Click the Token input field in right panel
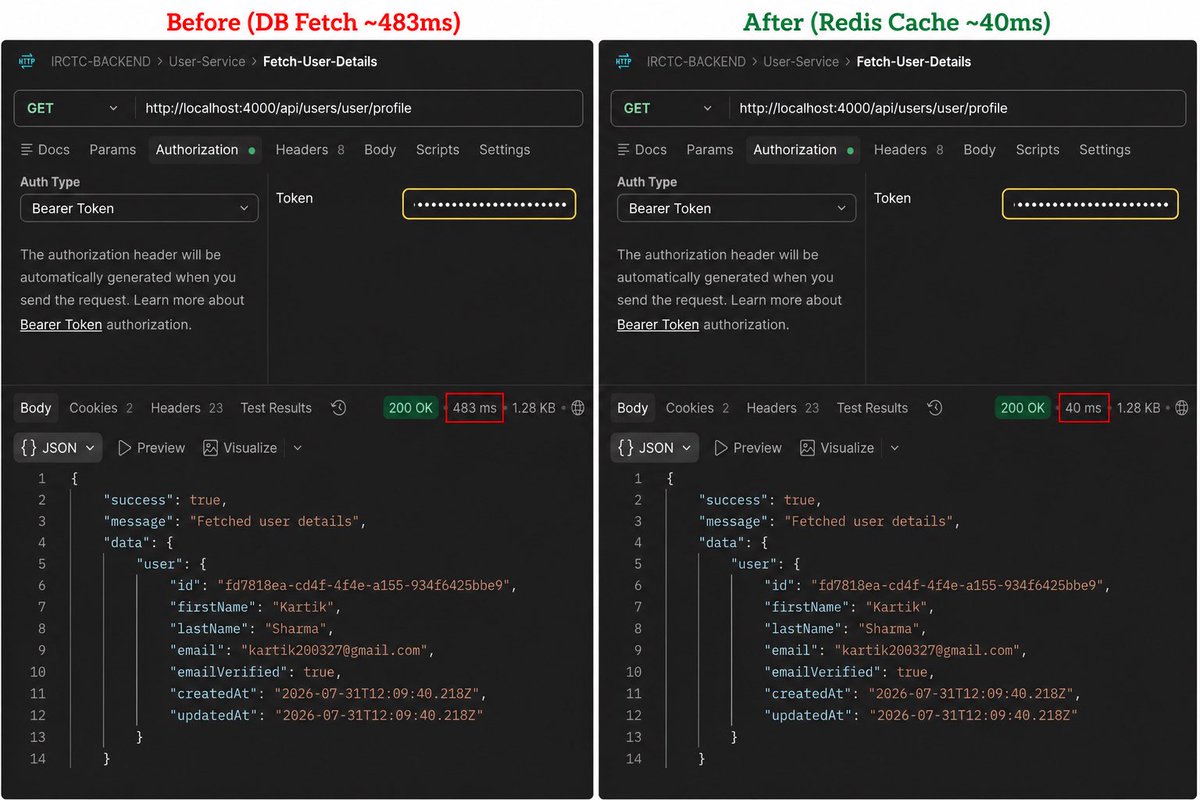Viewport: 1200px width, 800px height. point(1088,204)
